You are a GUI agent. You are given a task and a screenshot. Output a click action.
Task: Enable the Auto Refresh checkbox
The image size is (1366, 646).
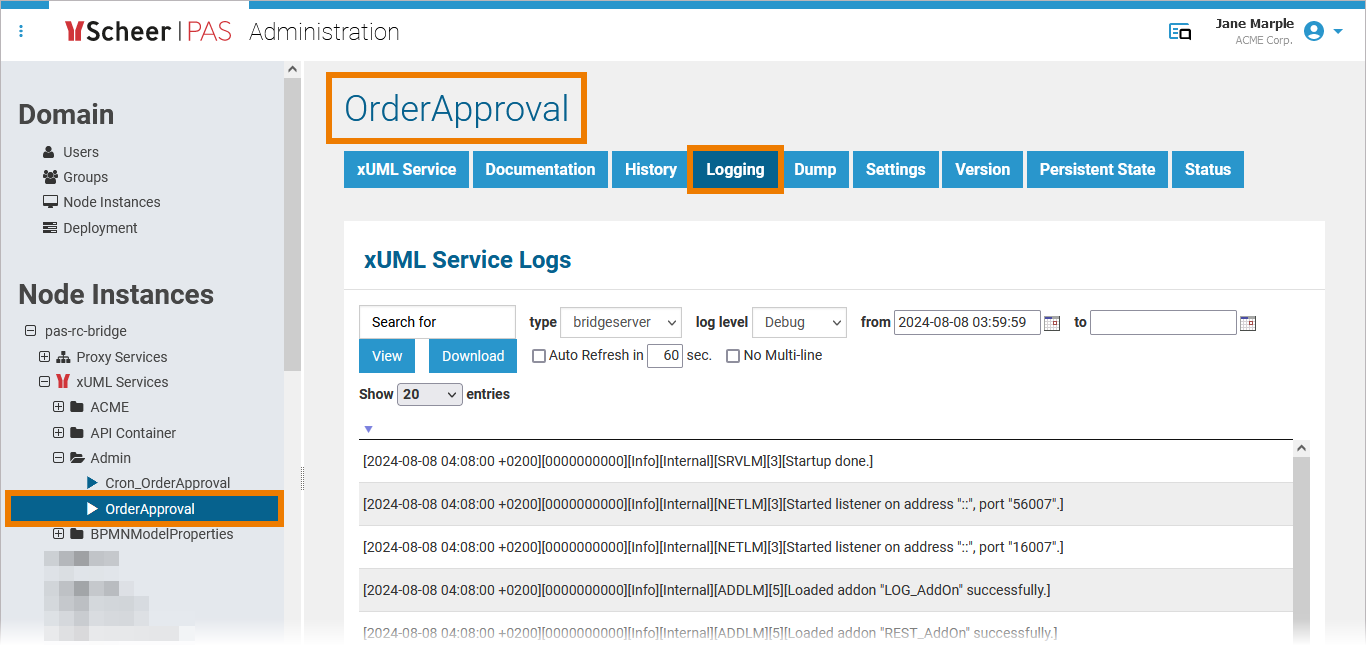539,356
